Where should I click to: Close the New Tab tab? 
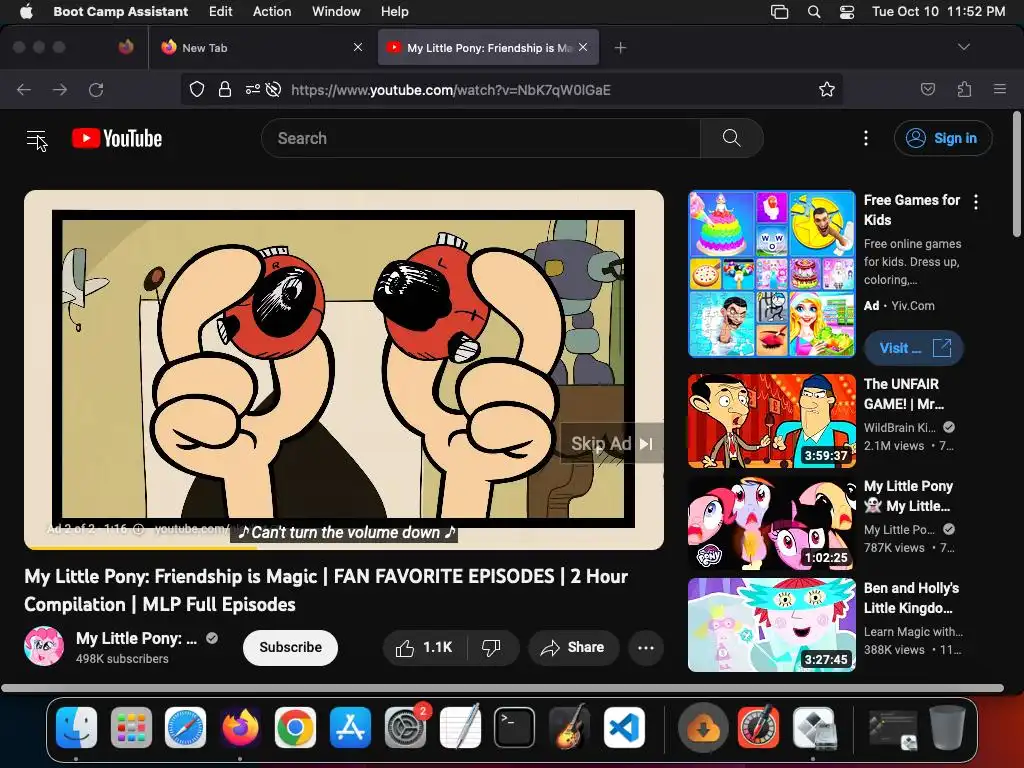pos(358,47)
